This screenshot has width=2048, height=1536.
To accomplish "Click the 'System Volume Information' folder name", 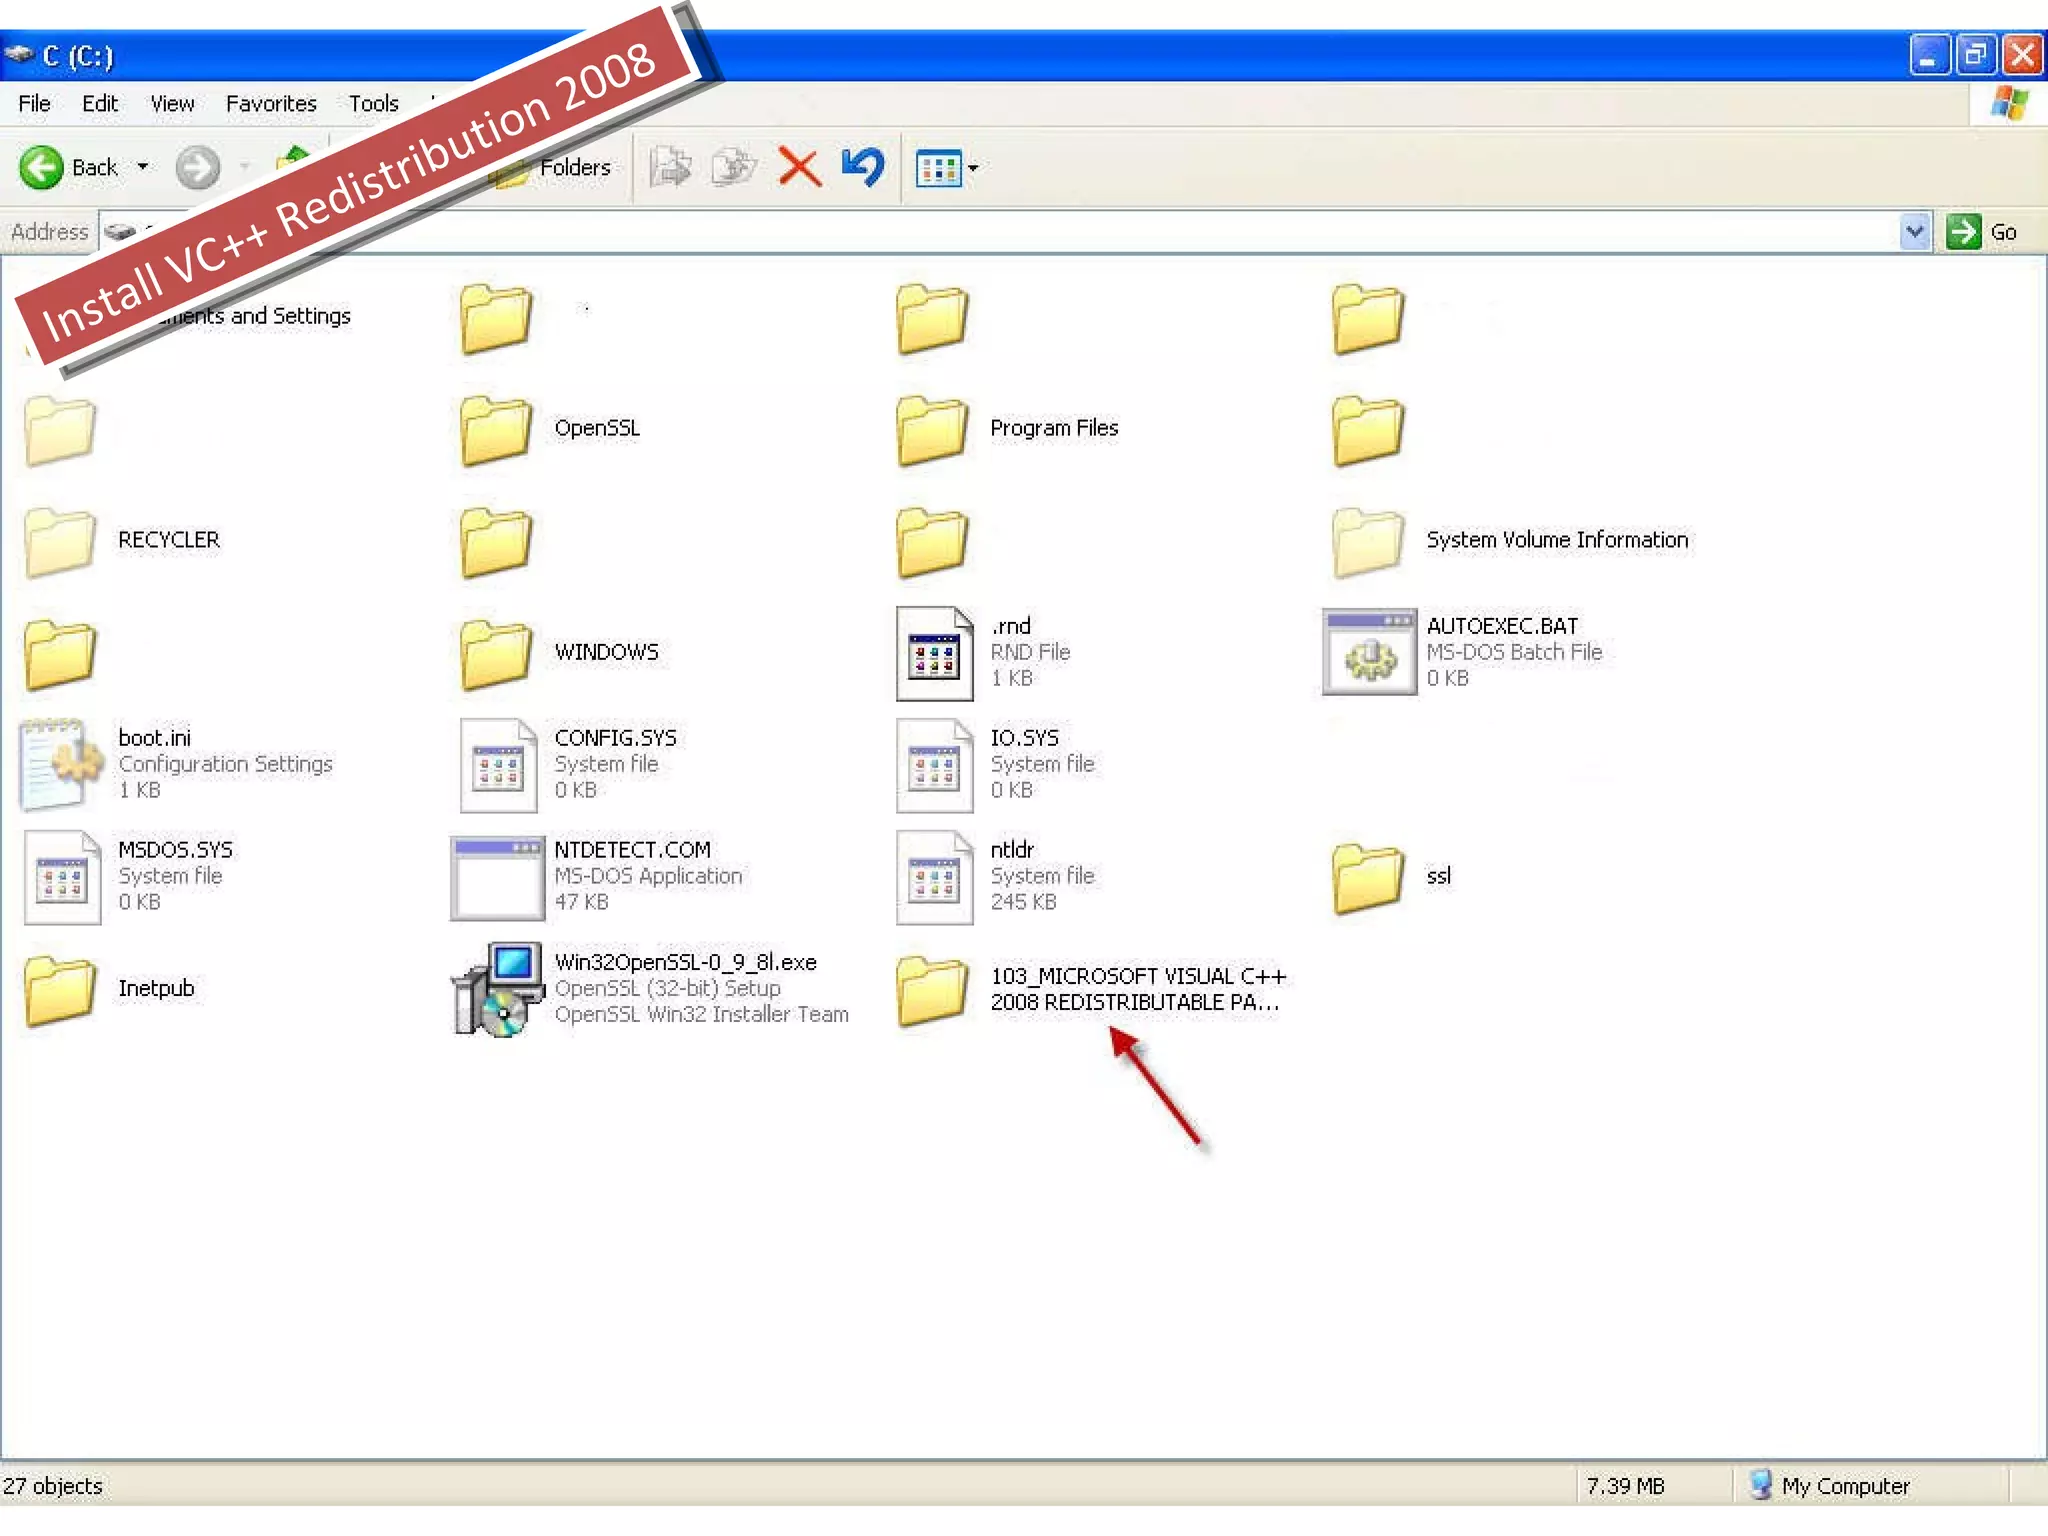I will (x=1557, y=540).
